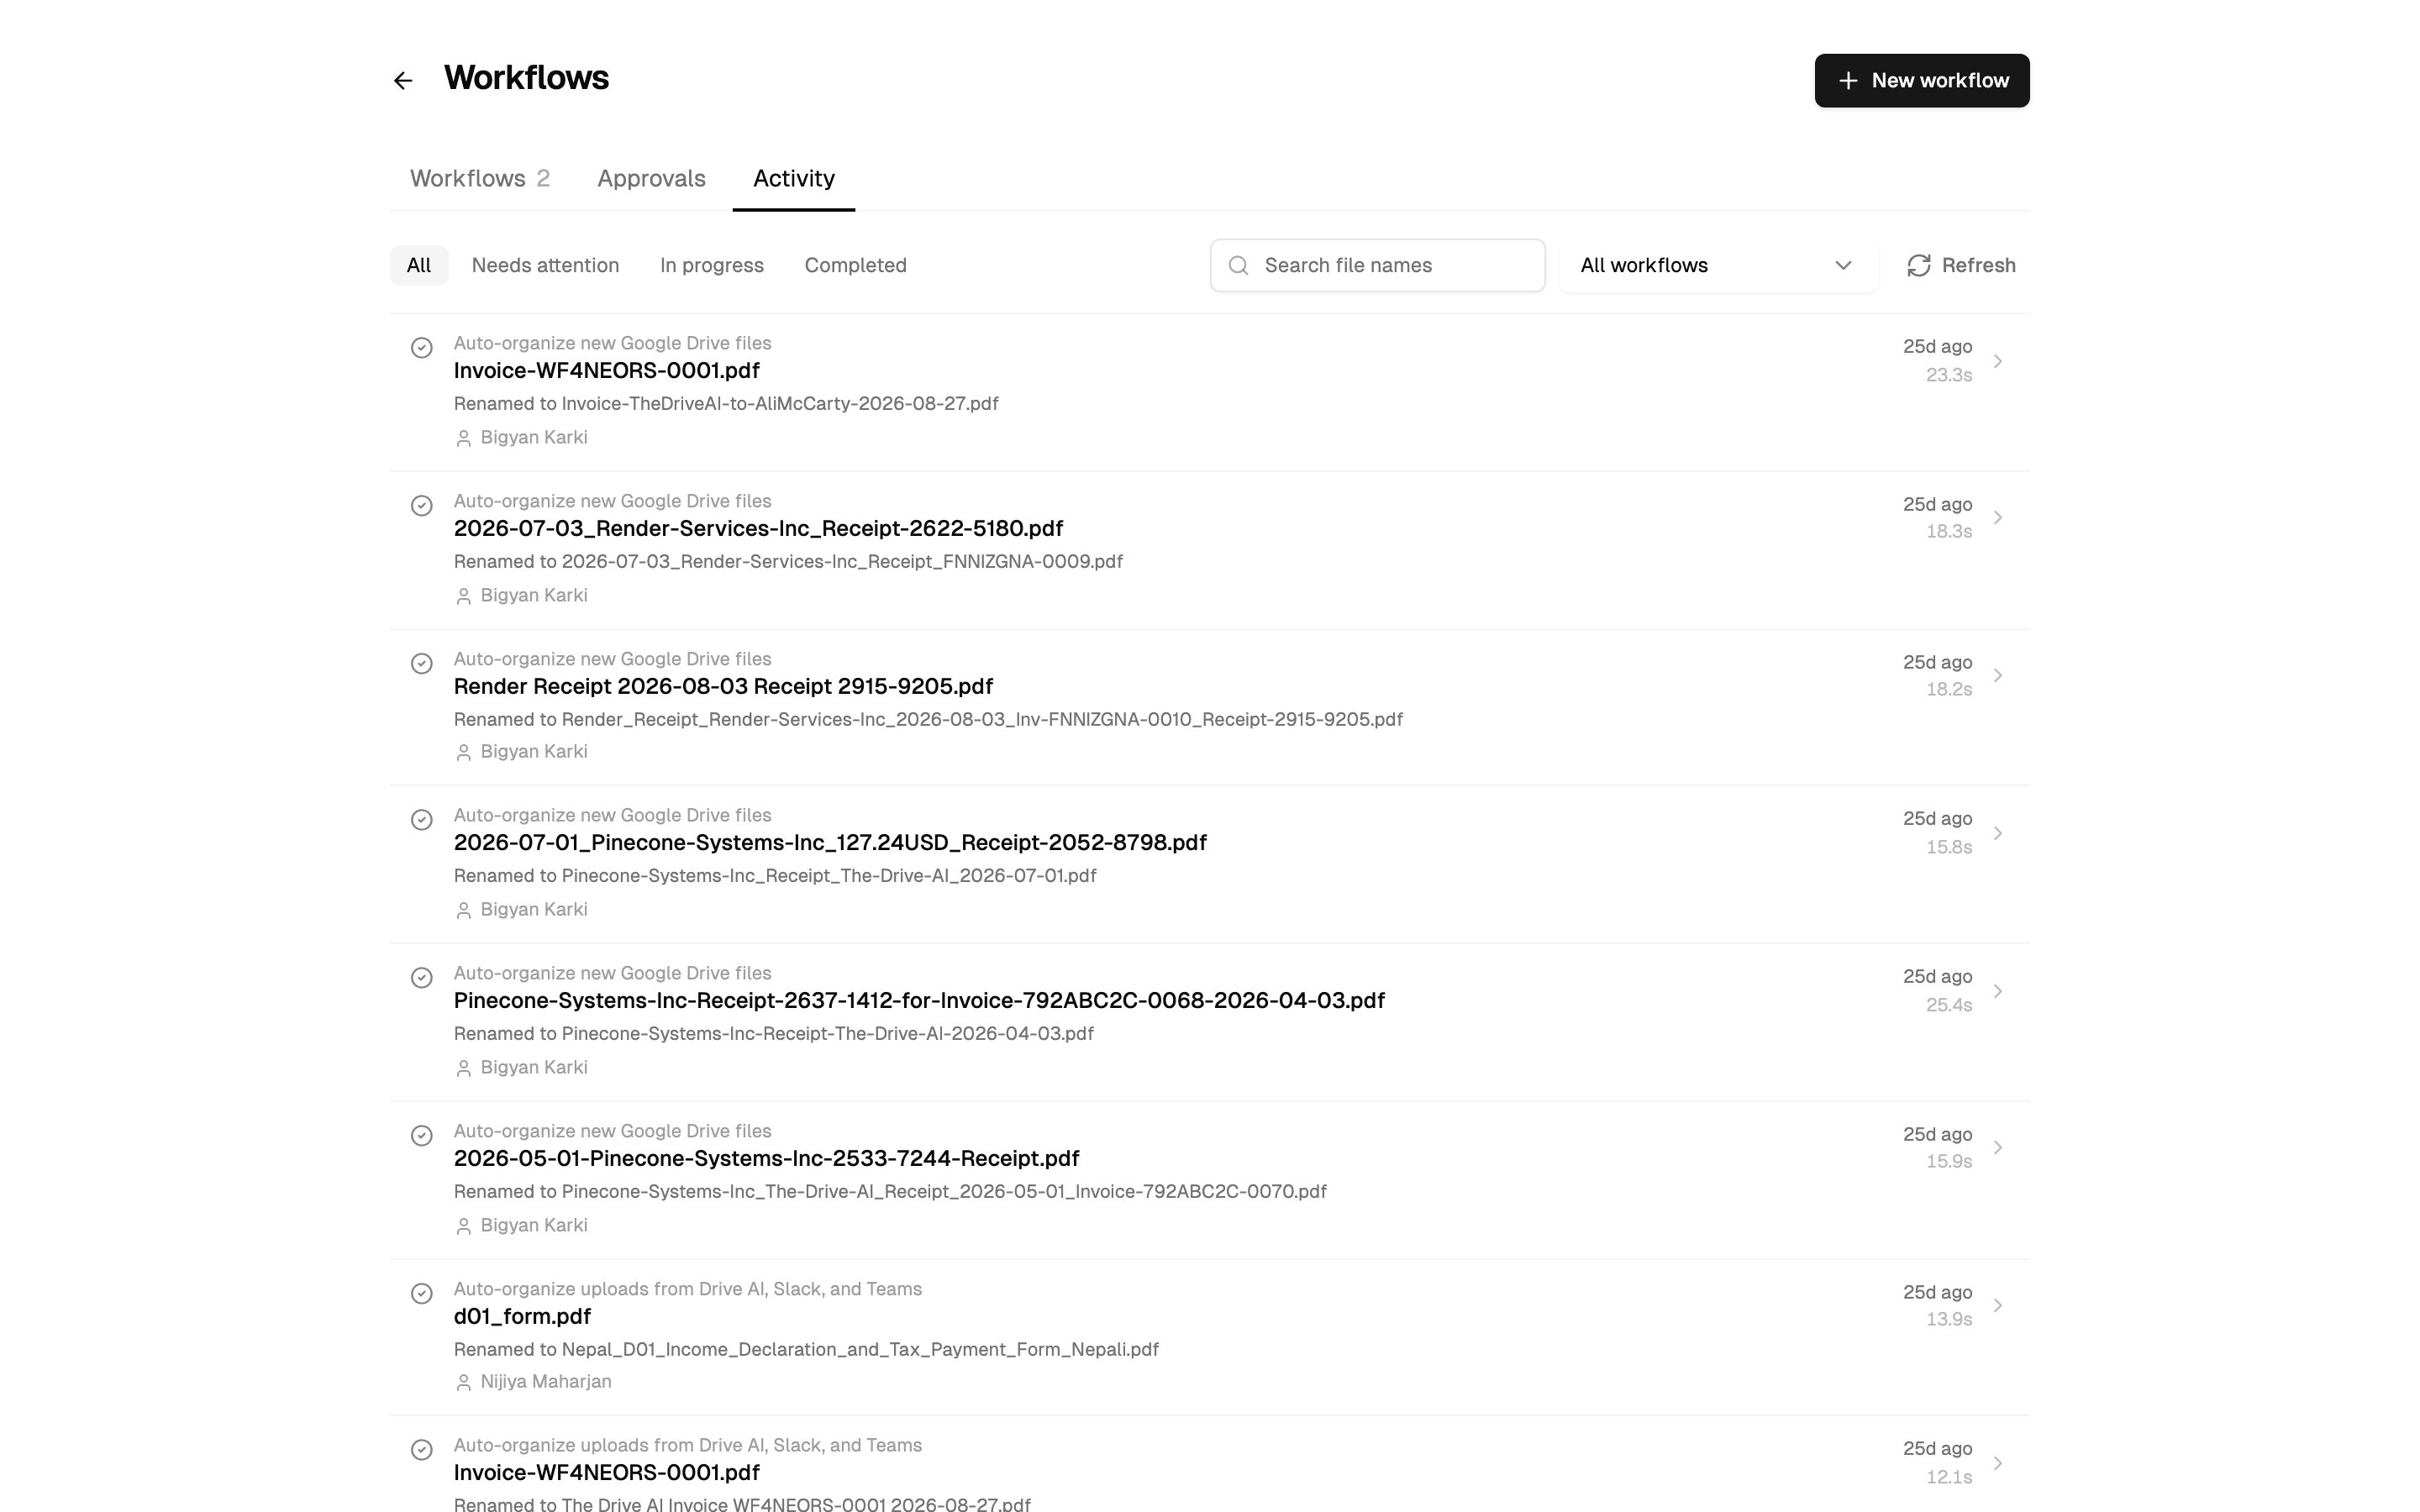Click user icon in Invoice-TheDriveAI-to-AliMcCarty row
The image size is (2420, 1512).
[x=463, y=438]
